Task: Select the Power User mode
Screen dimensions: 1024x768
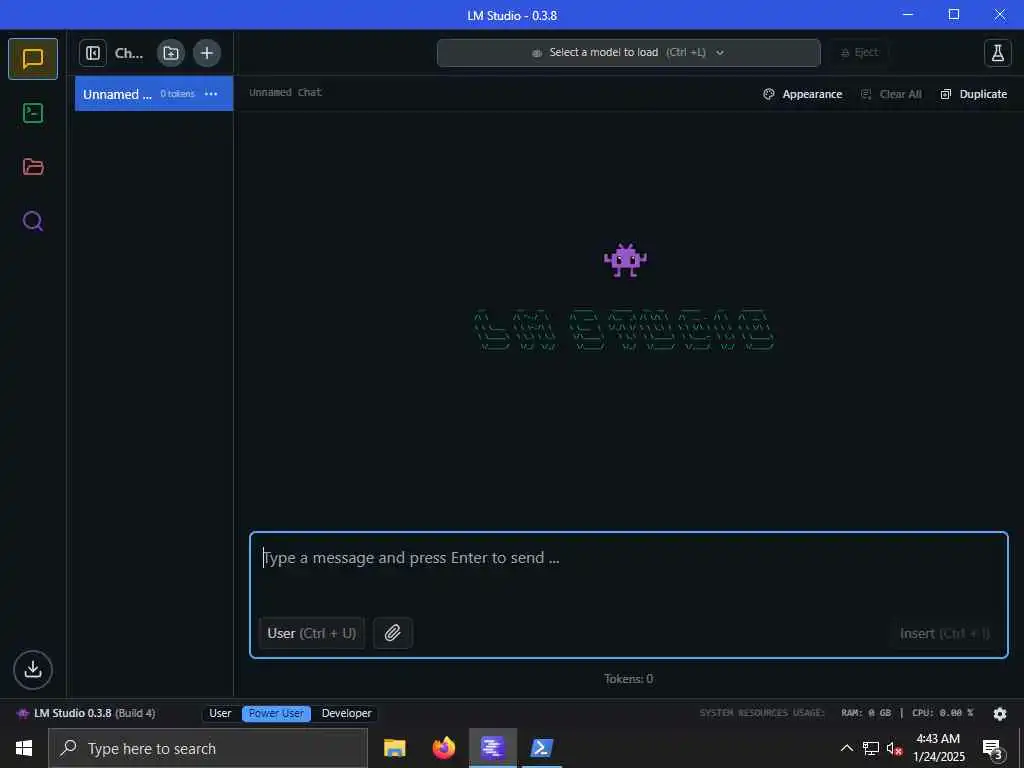Action: (x=276, y=713)
